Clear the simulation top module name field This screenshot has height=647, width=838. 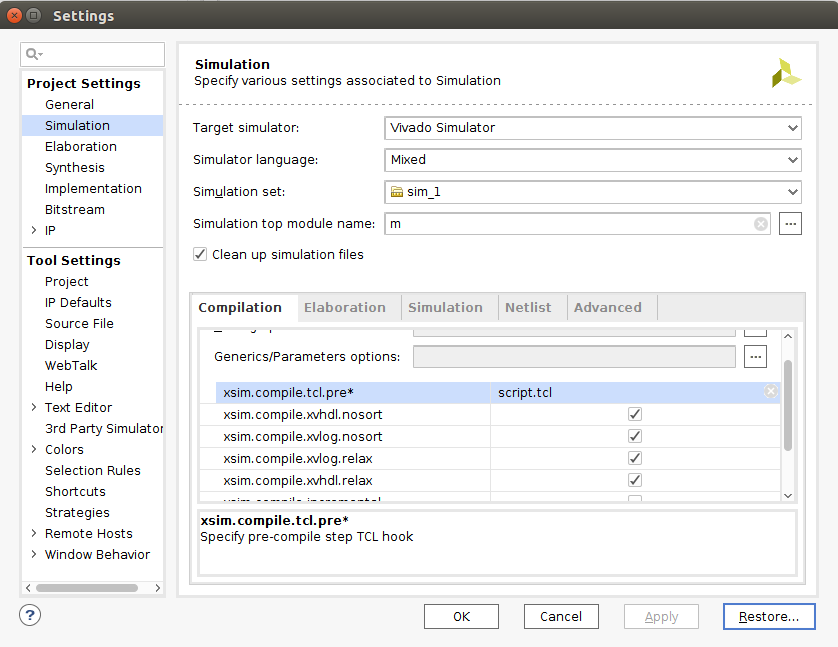point(761,224)
